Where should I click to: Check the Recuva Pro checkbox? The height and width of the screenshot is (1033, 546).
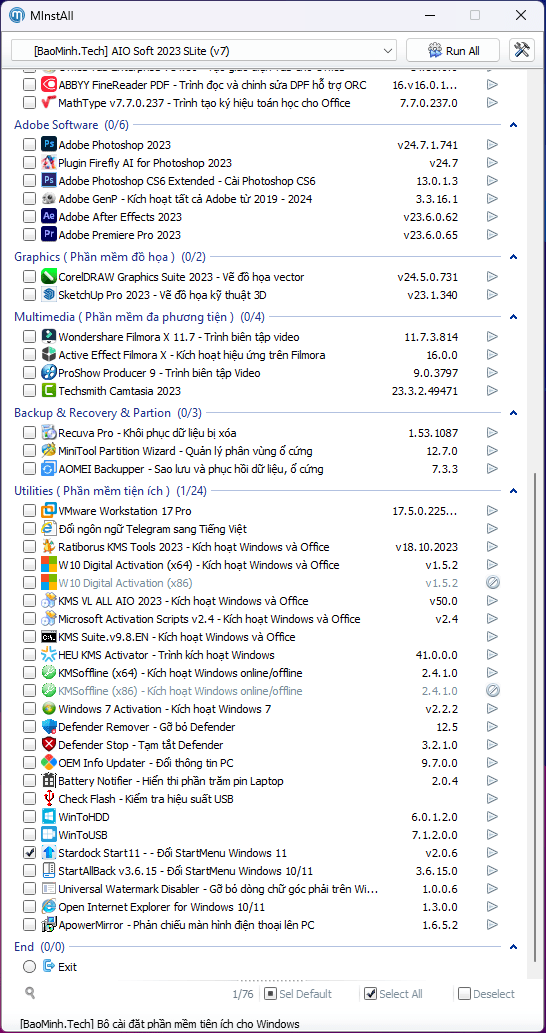[29, 432]
